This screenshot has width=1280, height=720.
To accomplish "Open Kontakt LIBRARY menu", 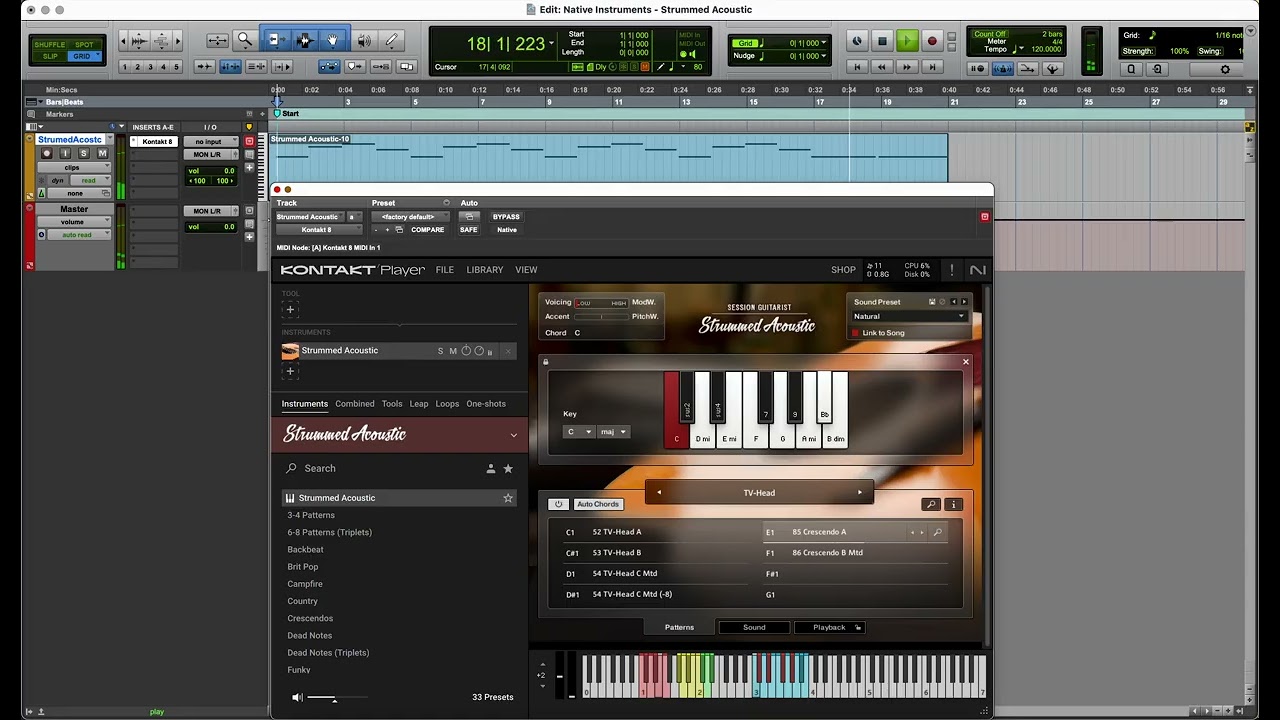I will click(x=485, y=270).
